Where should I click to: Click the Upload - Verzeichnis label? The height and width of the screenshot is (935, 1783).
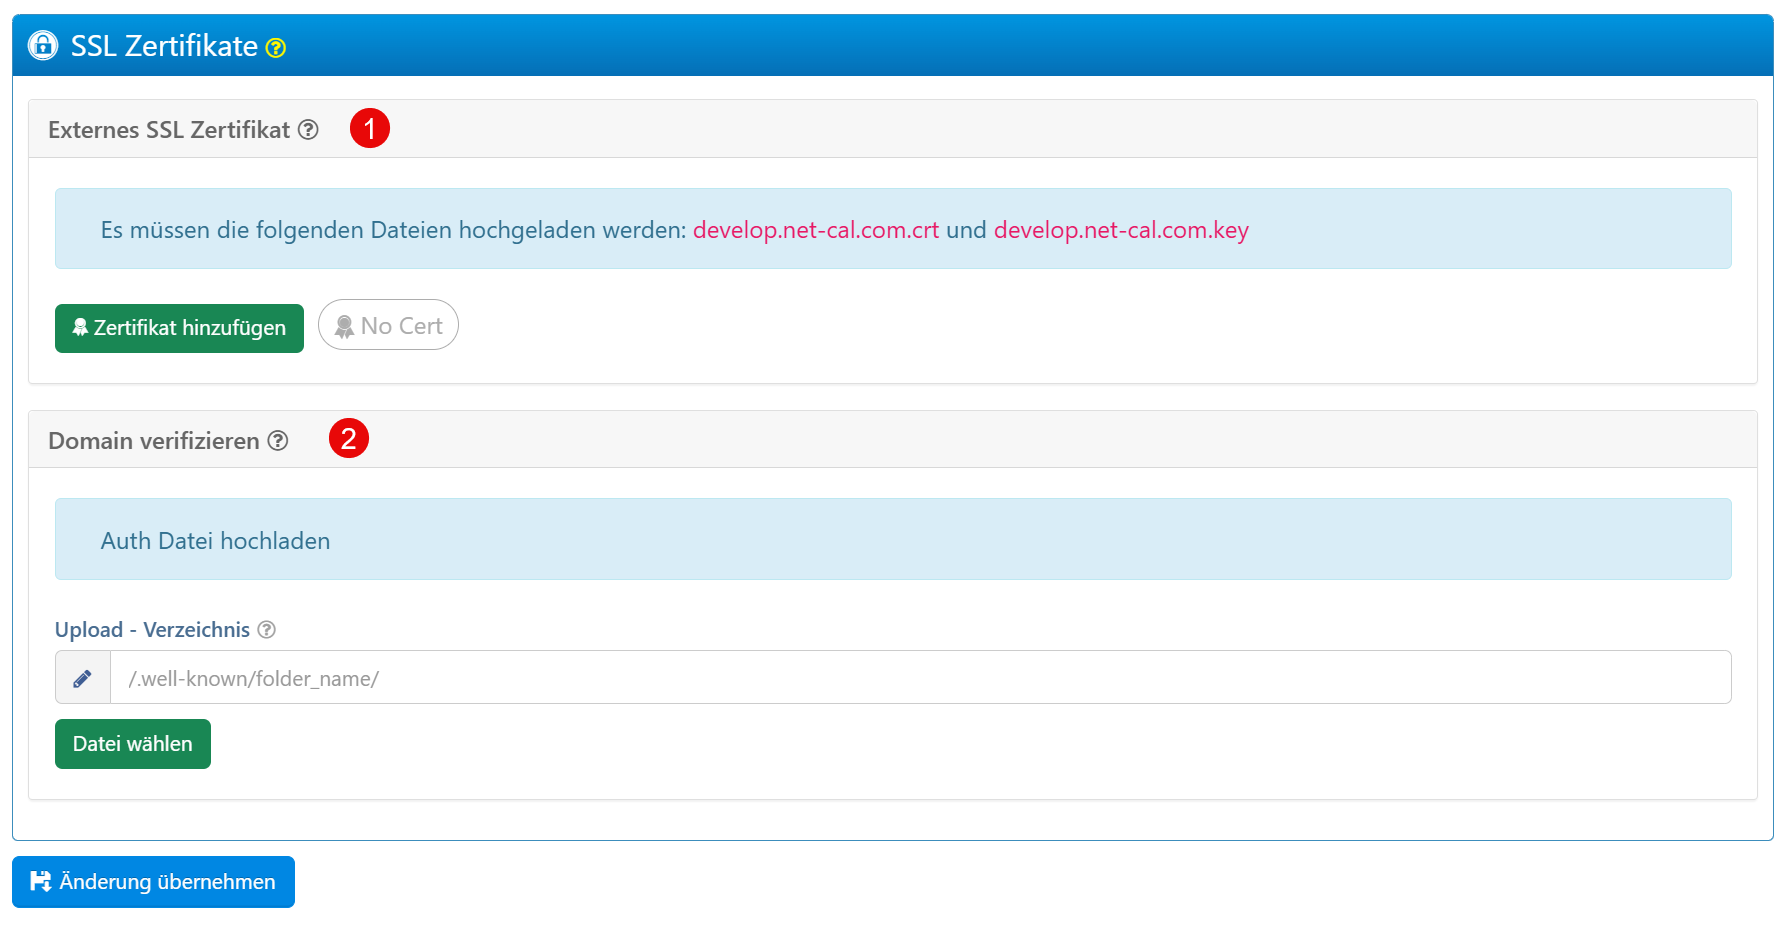[x=152, y=630]
